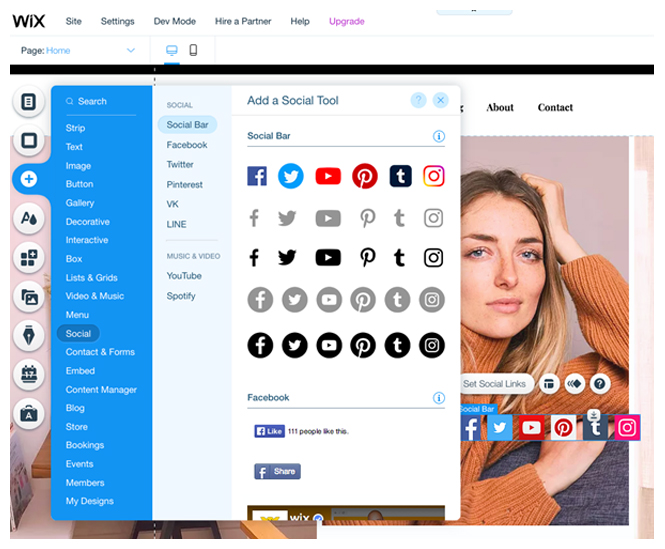Select the black circle YouTube icon
This screenshot has width=665, height=549.
pos(329,345)
